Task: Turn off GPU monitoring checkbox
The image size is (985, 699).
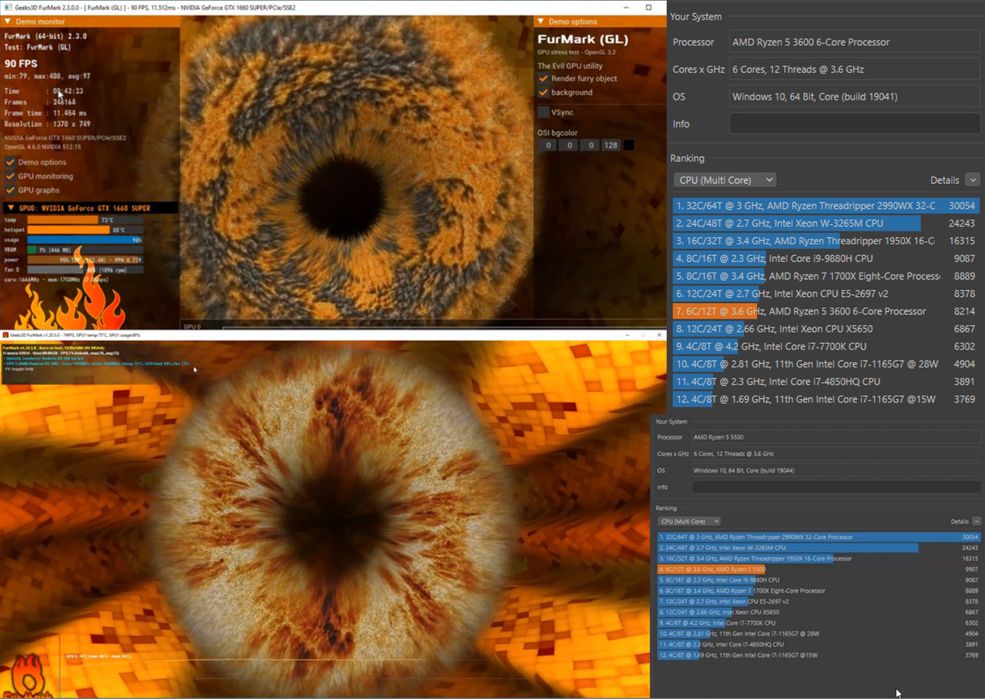Action: click(10, 176)
